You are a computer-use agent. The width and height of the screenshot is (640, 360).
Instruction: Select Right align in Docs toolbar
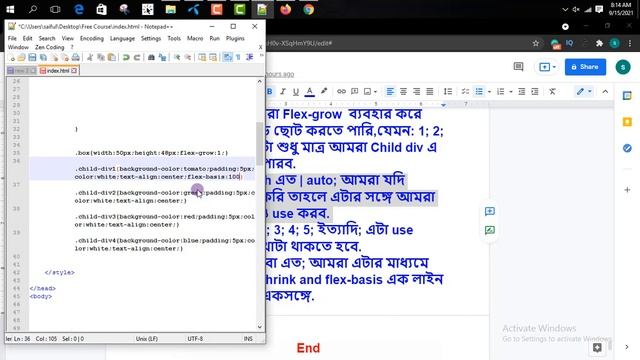point(416,91)
